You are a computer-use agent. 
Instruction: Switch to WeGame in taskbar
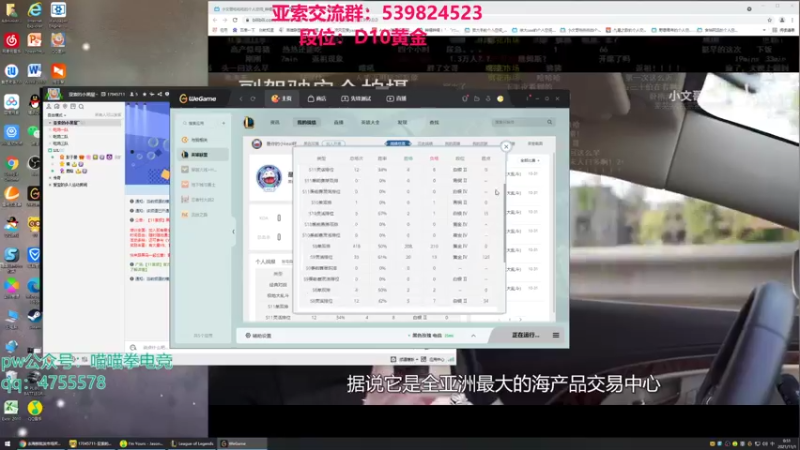(x=242, y=443)
